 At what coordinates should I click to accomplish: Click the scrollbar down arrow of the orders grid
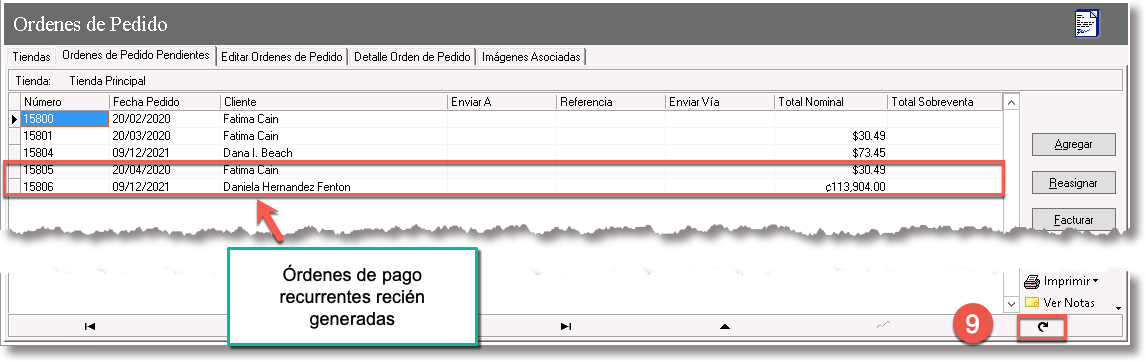coord(1012,303)
